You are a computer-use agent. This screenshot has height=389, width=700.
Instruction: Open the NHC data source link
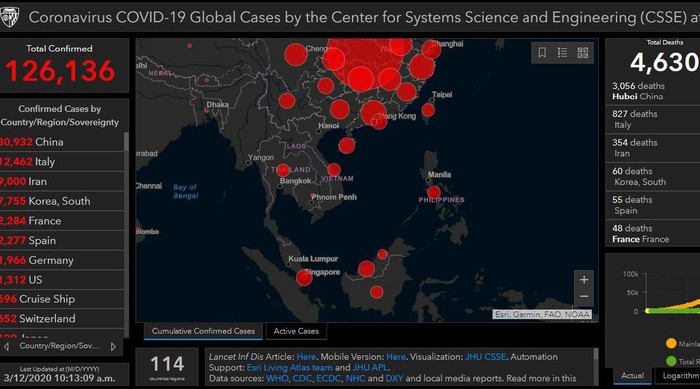355,378
